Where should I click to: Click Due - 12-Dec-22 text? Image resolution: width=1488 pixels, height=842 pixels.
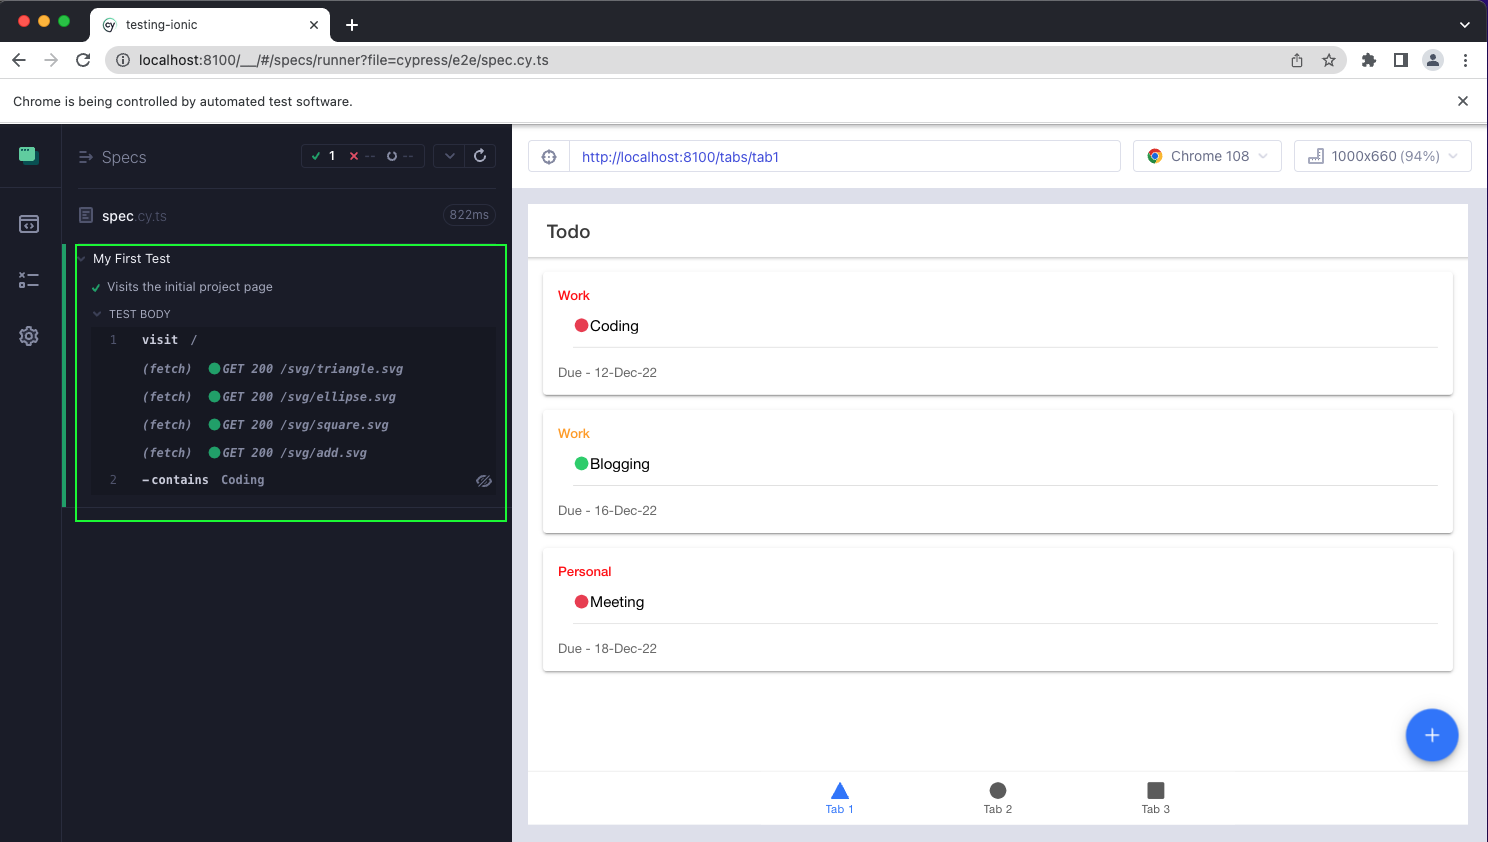click(x=607, y=372)
